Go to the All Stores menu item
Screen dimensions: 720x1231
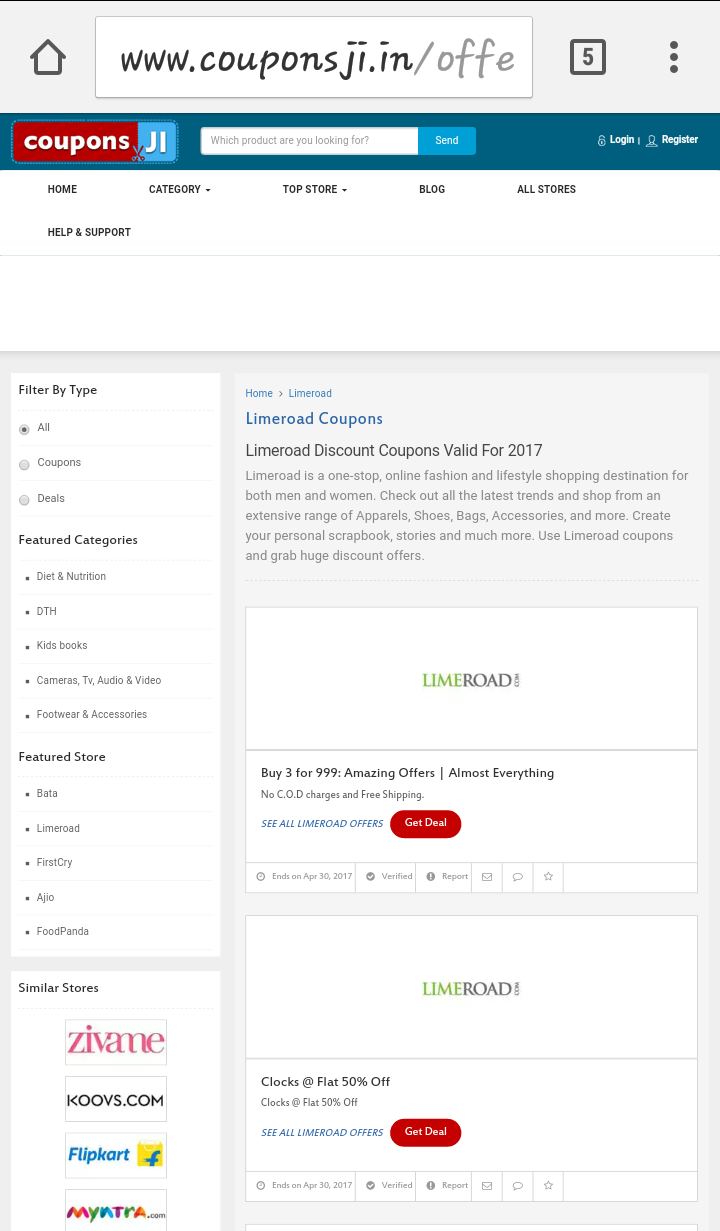point(546,190)
